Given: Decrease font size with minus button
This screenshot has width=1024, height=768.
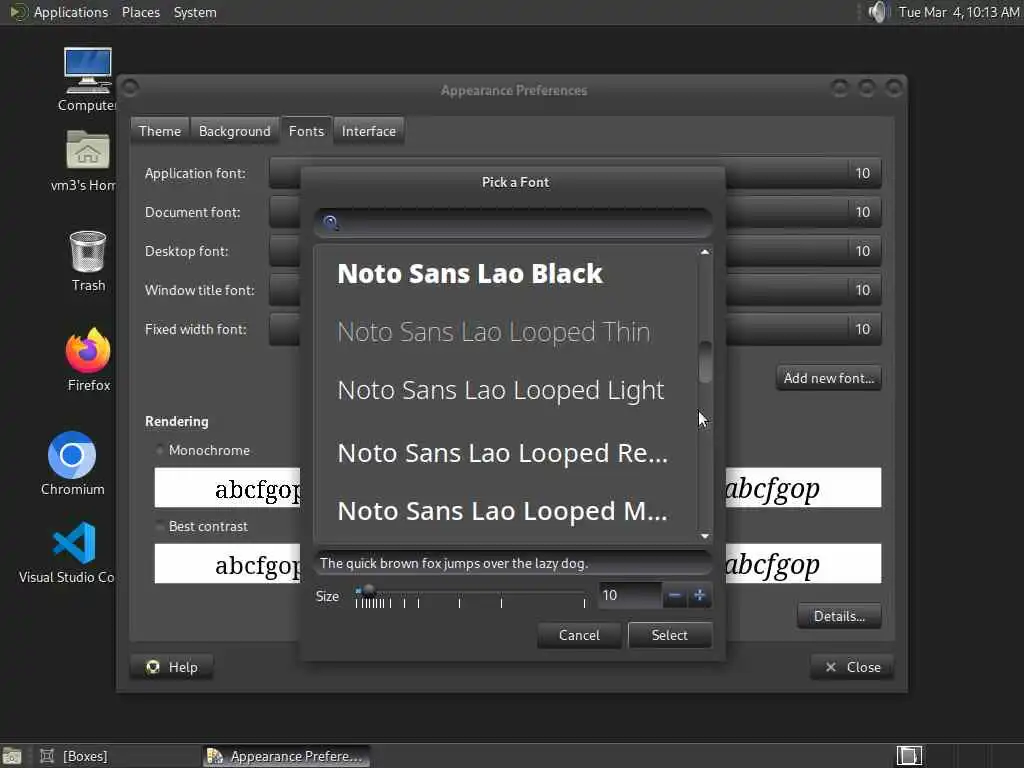Looking at the screenshot, I should click(x=675, y=596).
